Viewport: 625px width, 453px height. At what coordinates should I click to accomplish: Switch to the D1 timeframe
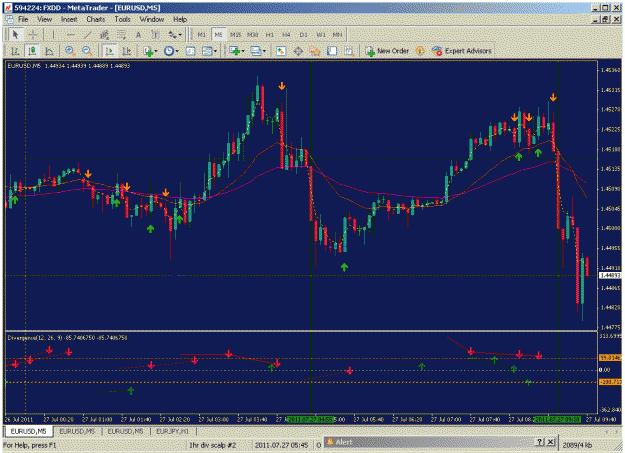(x=304, y=35)
